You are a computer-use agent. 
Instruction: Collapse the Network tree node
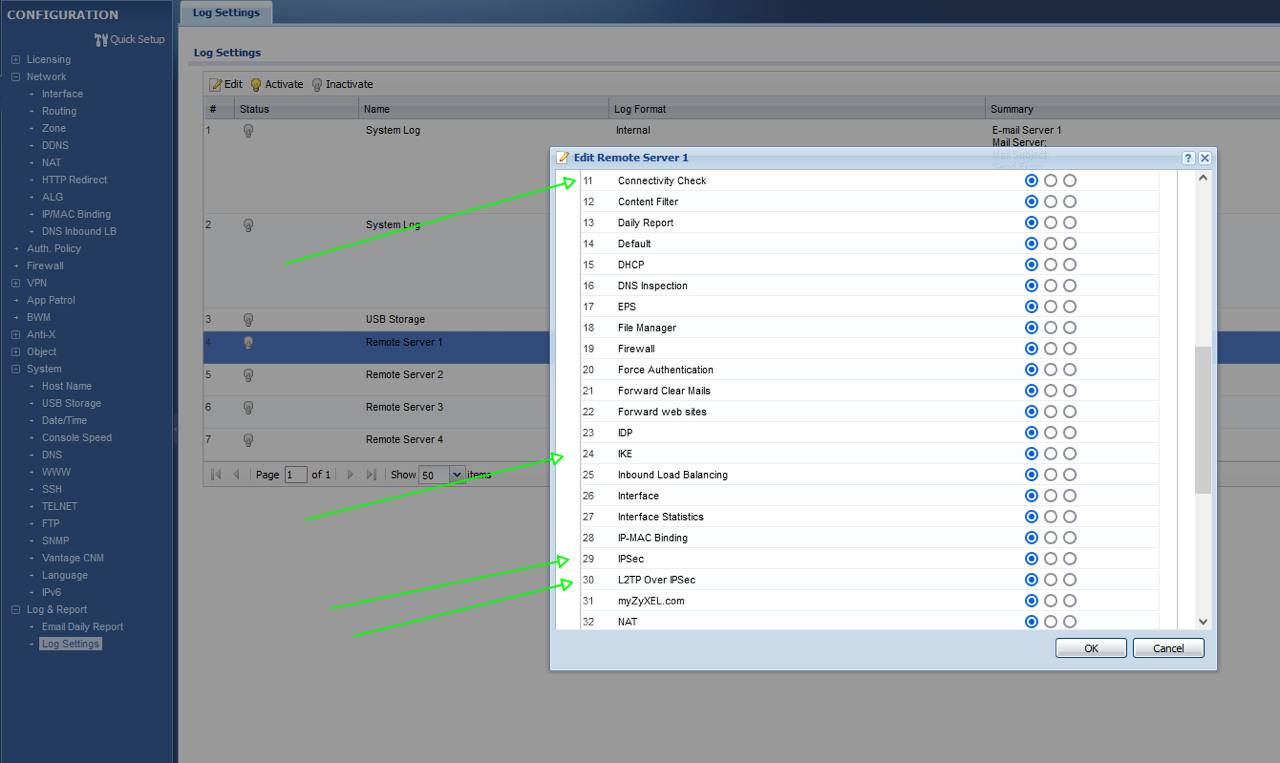[15, 77]
